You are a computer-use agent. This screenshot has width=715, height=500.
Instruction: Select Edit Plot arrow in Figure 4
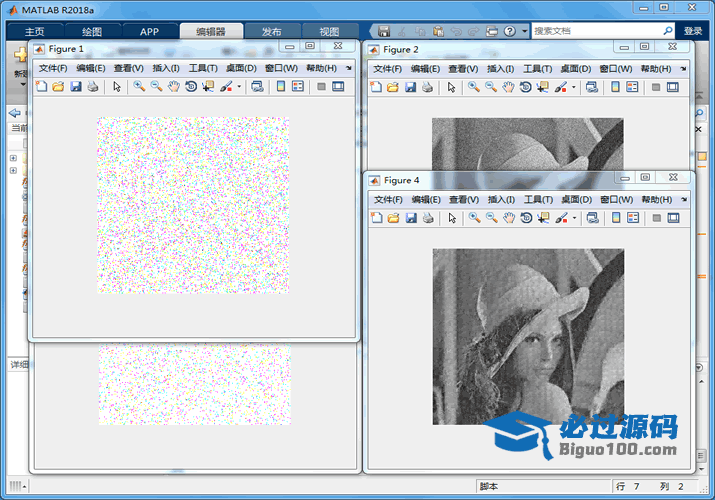[453, 218]
